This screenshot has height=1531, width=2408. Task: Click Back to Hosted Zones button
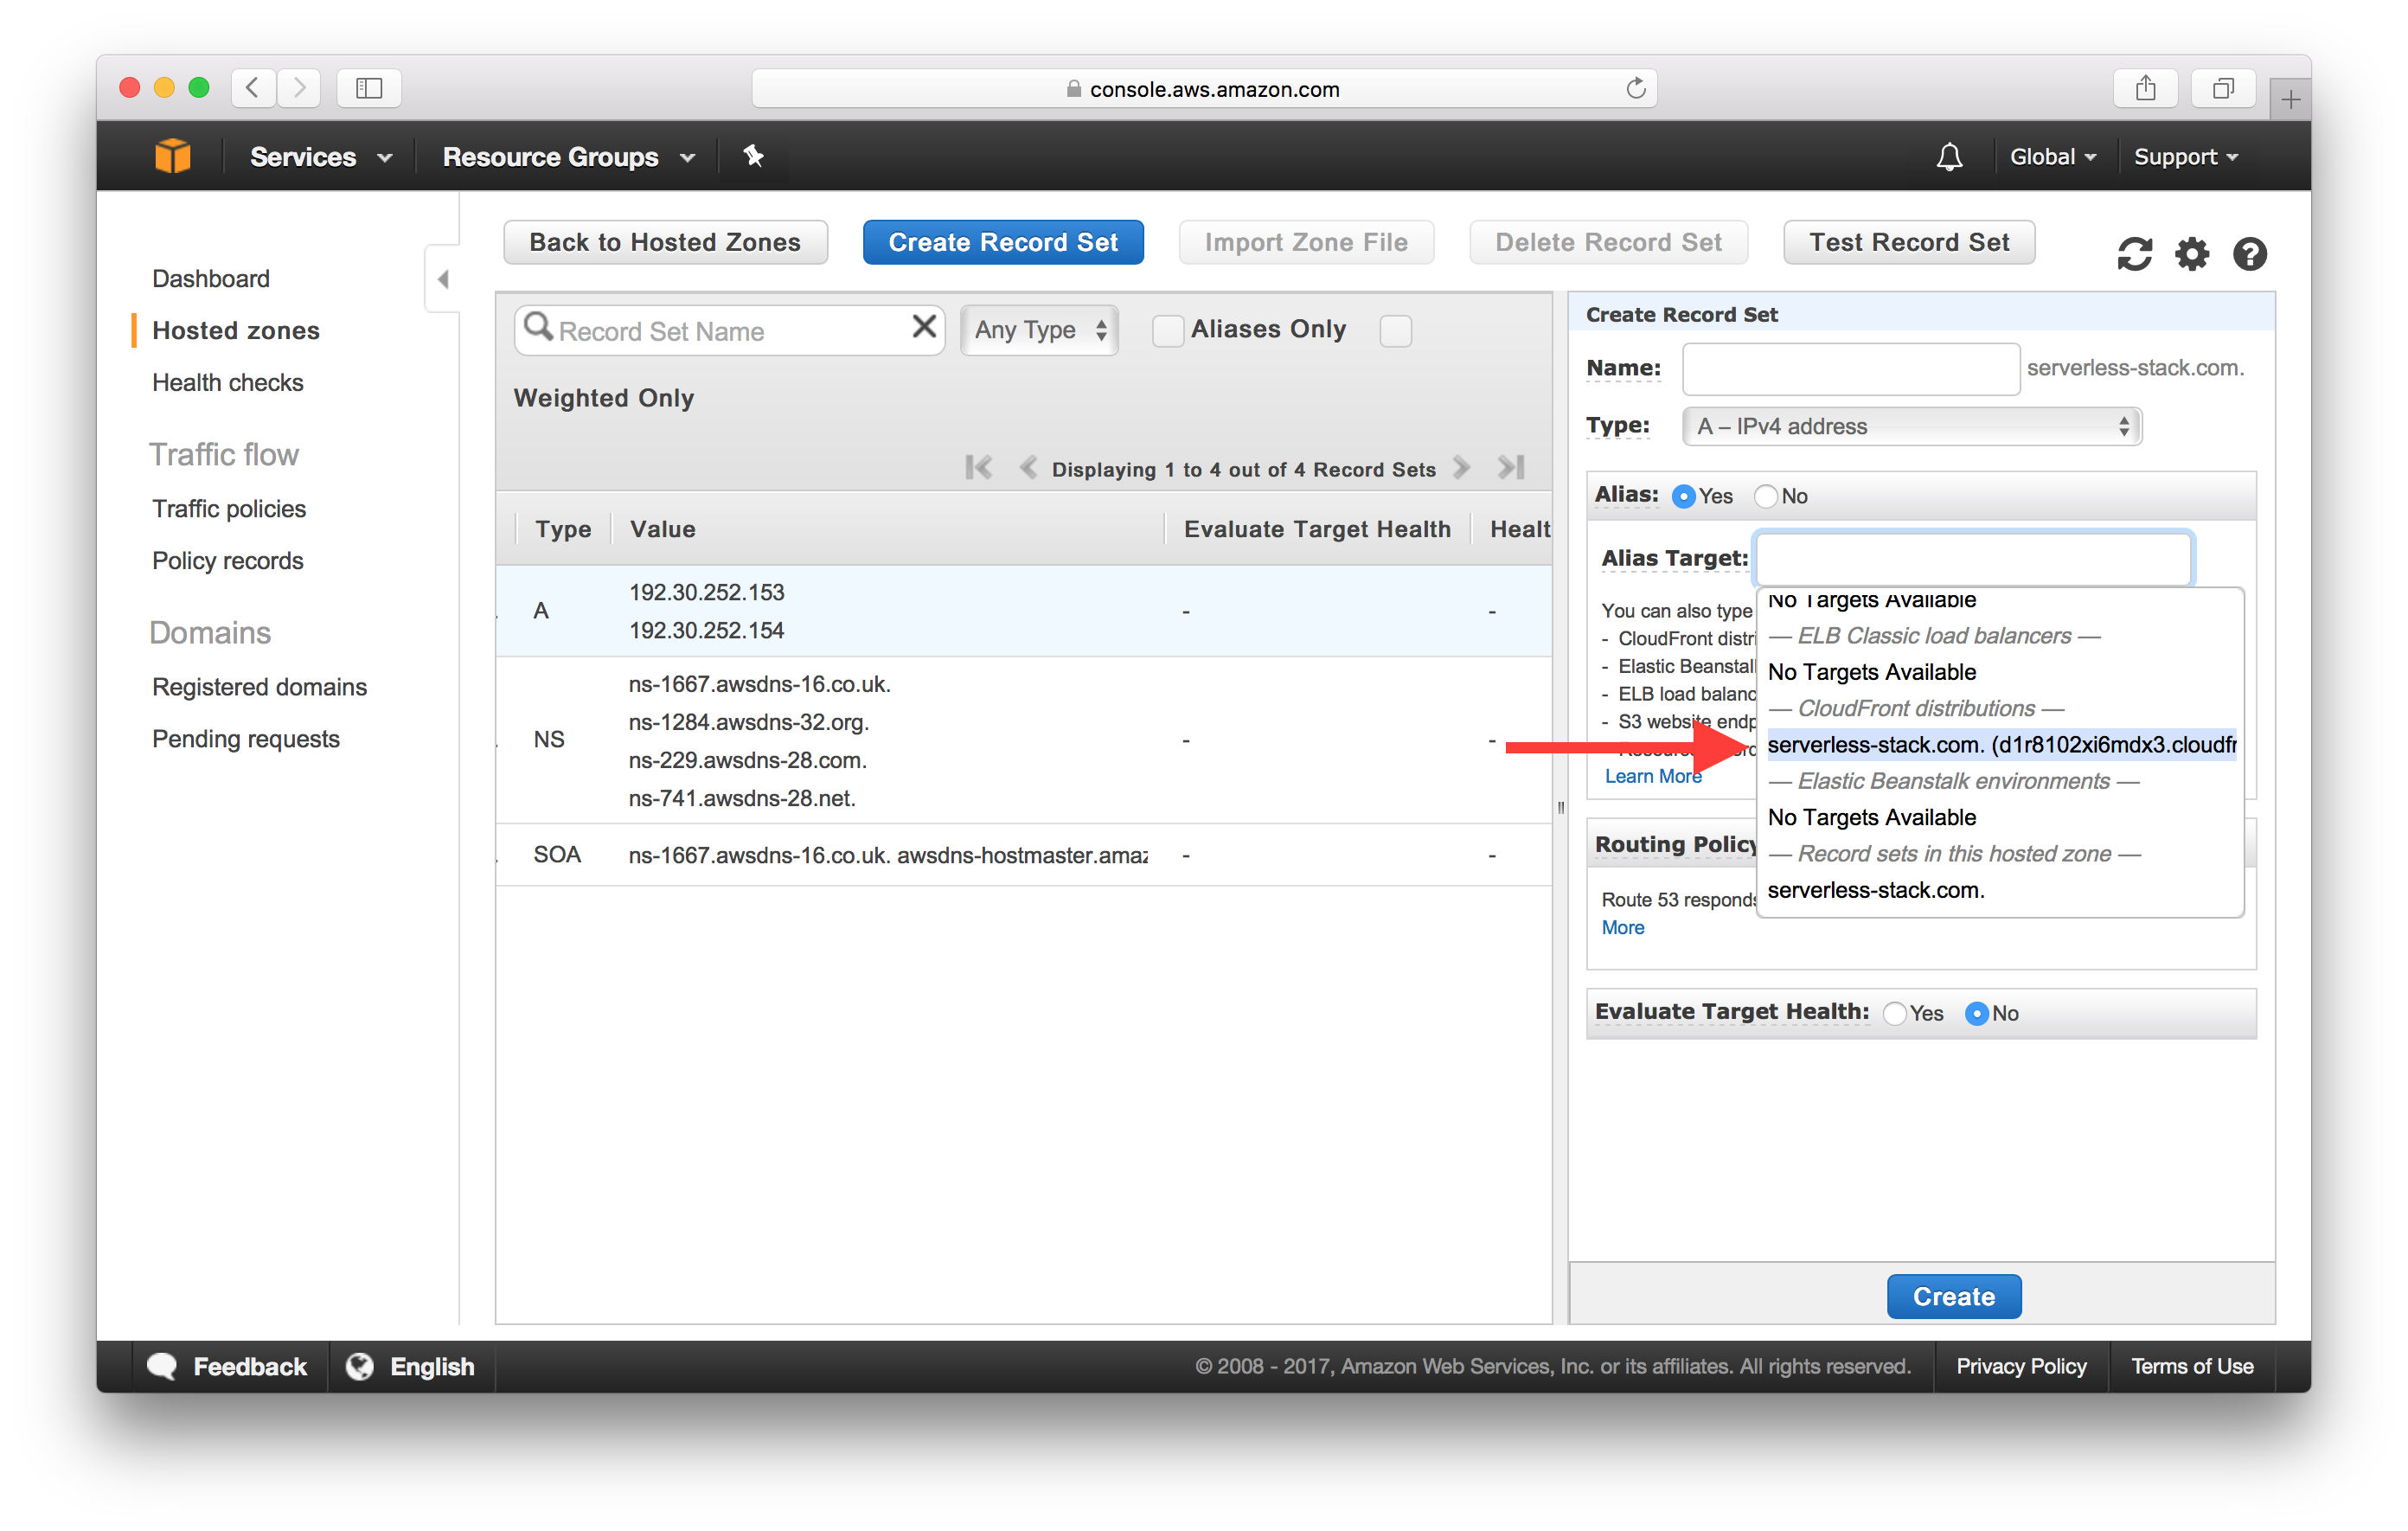click(x=662, y=242)
